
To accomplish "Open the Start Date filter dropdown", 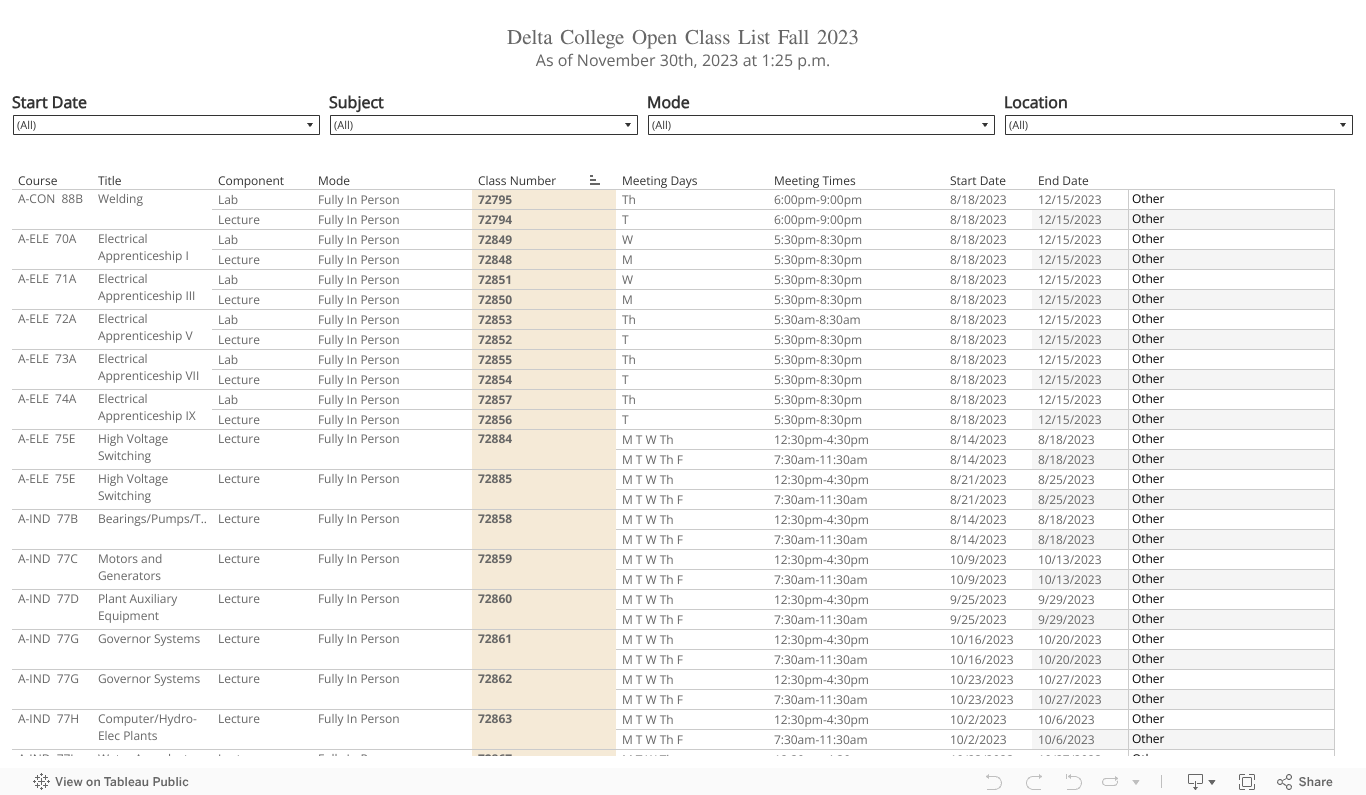I will pos(309,124).
